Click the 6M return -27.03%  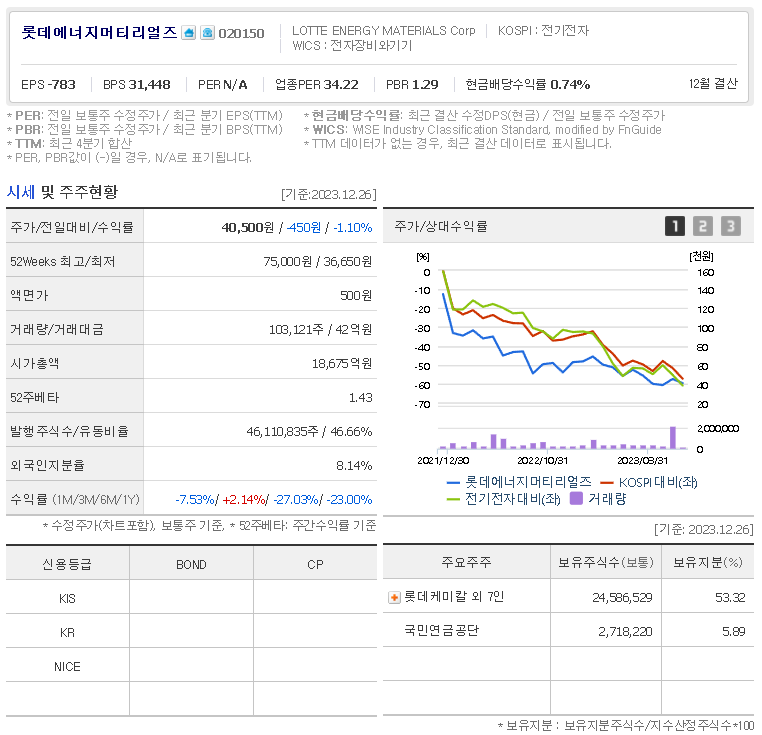[x=296, y=500]
